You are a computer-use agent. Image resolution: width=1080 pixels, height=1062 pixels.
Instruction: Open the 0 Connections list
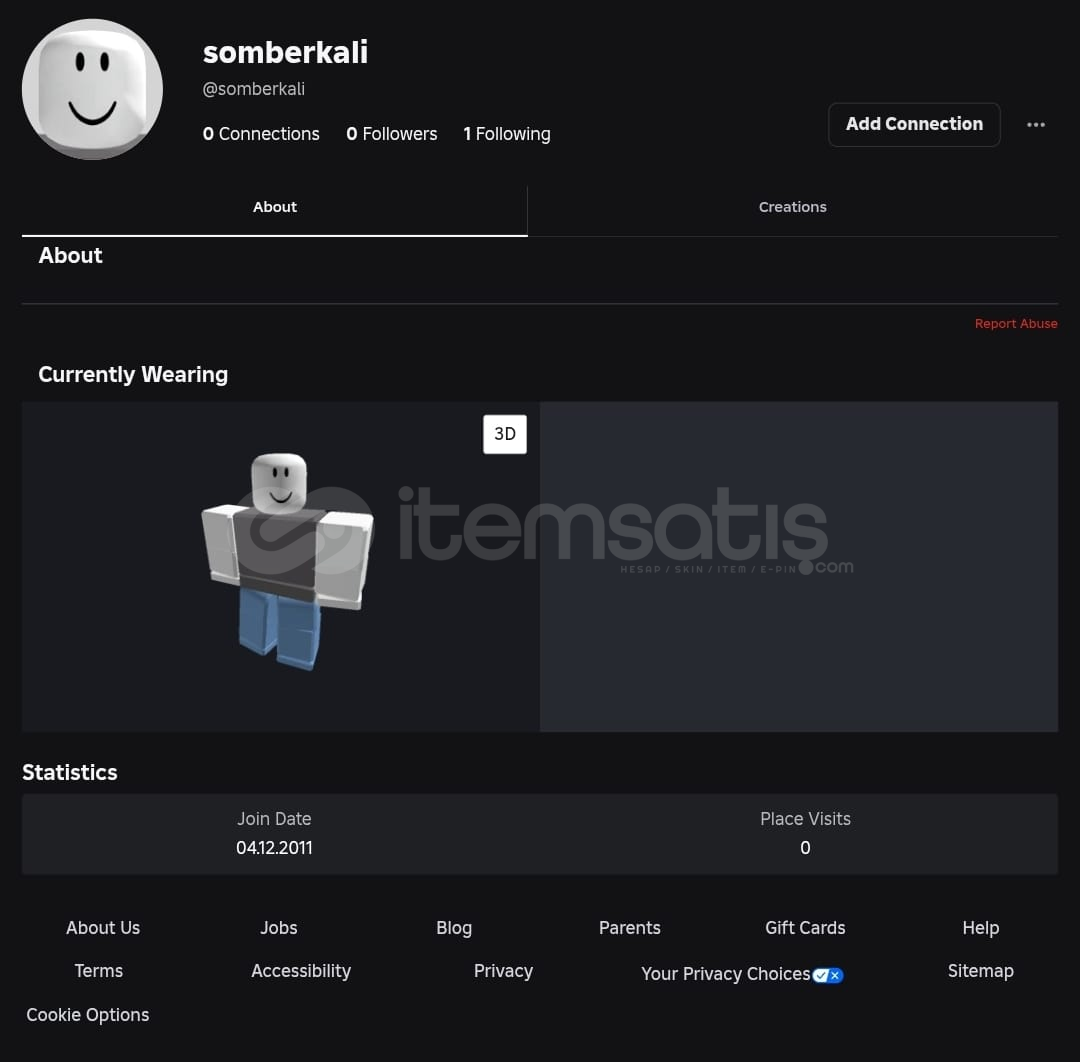(261, 134)
